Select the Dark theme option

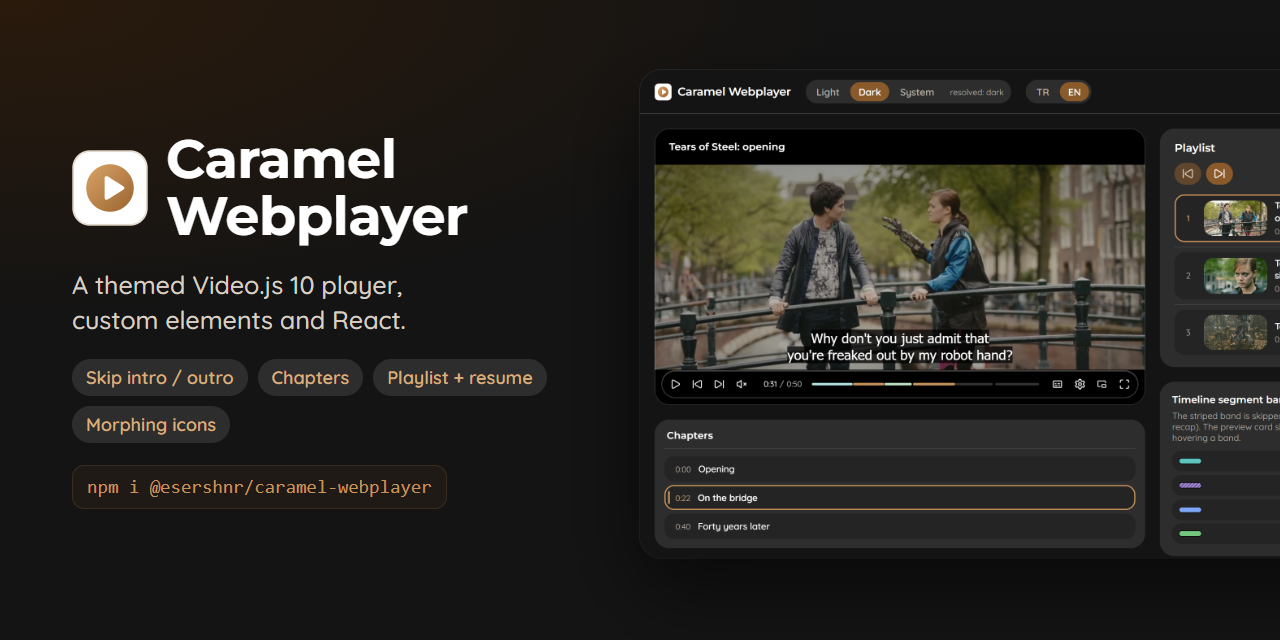[x=870, y=92]
